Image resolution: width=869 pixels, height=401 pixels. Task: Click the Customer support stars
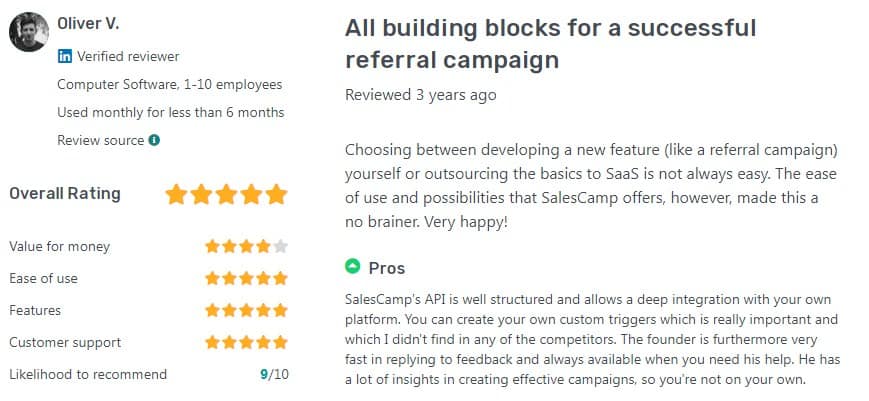point(246,342)
